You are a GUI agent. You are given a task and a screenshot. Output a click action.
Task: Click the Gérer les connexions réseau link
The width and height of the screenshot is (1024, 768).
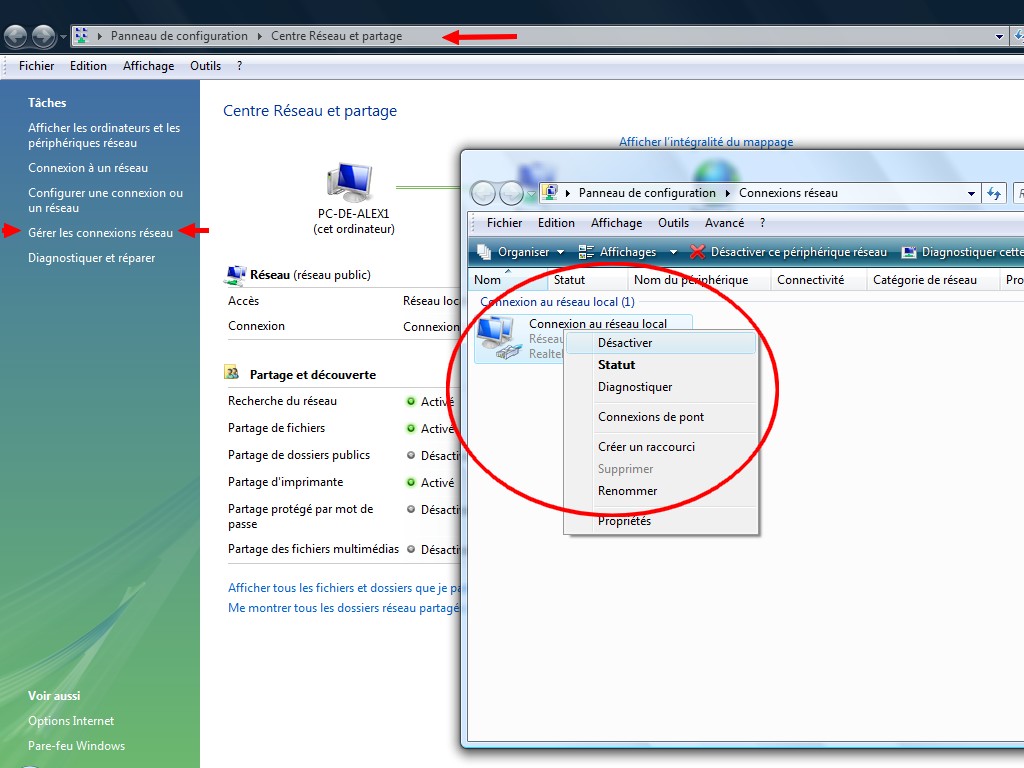(x=100, y=233)
